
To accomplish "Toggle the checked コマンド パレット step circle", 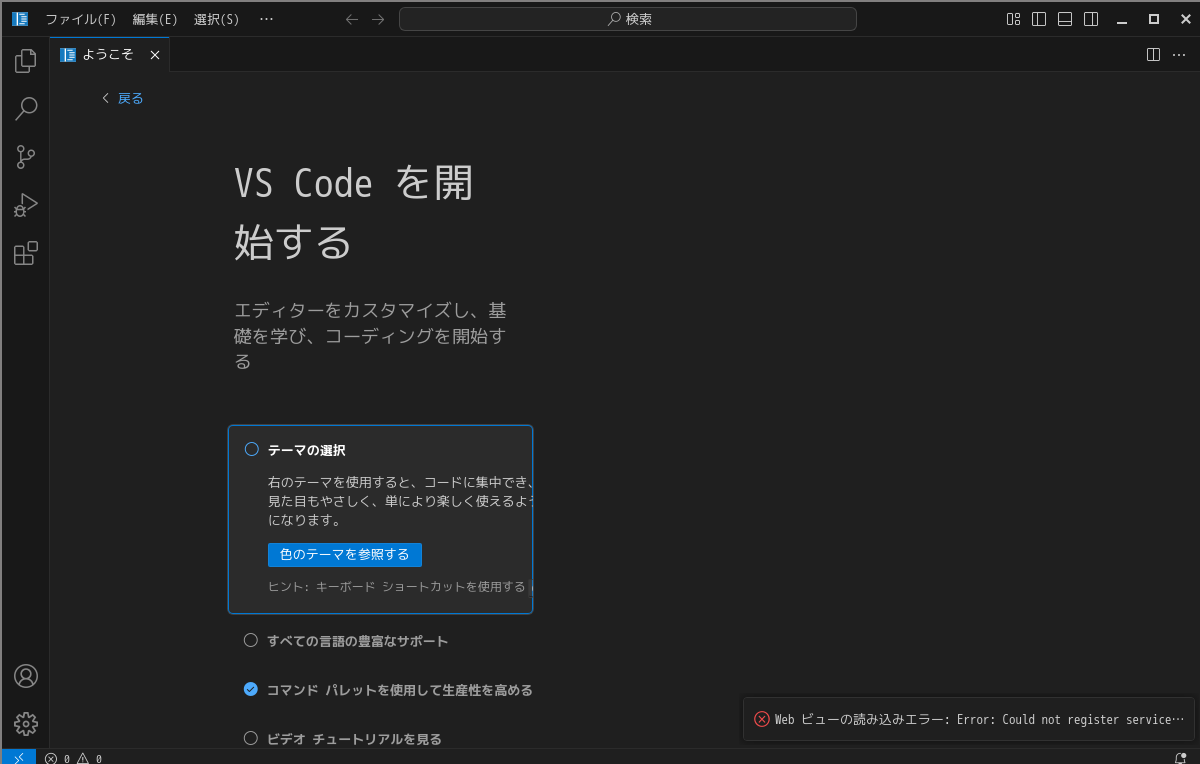I will [x=251, y=689].
